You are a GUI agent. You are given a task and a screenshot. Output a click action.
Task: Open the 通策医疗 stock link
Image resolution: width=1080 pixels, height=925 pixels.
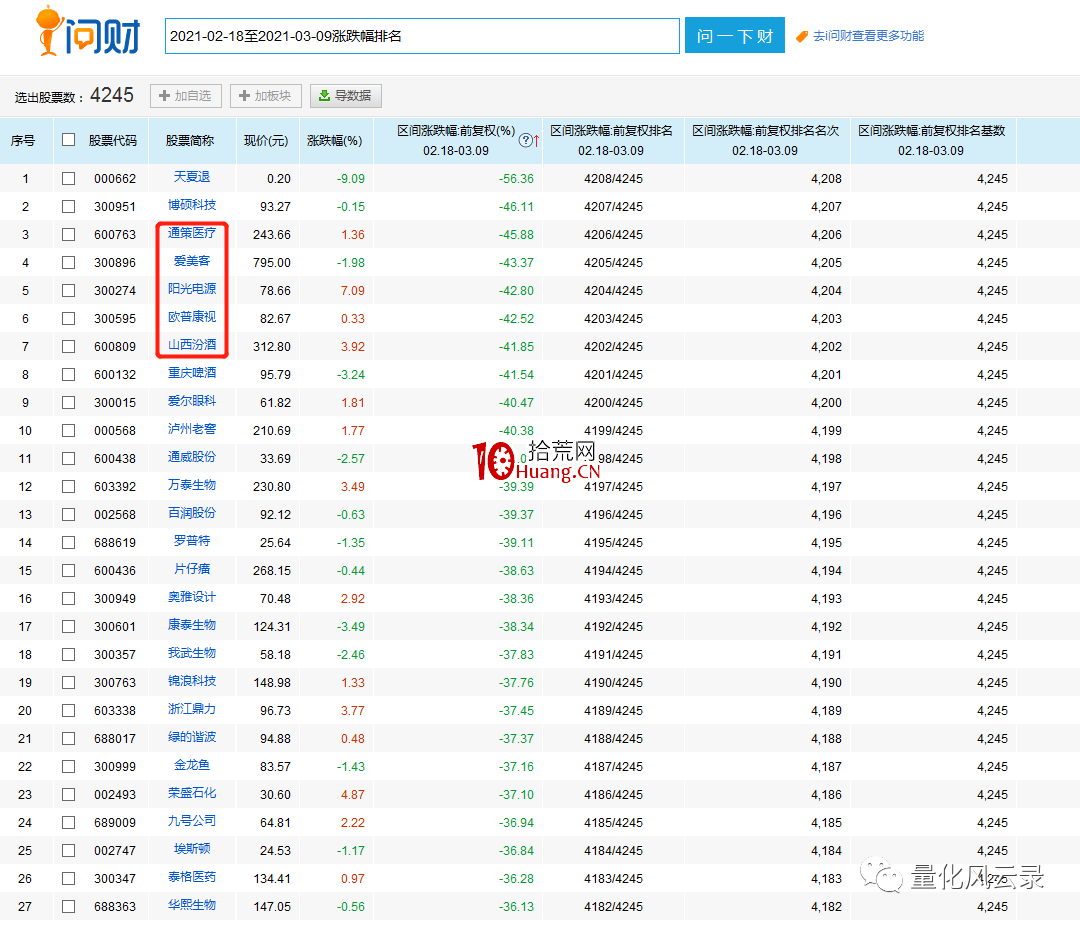(x=192, y=233)
